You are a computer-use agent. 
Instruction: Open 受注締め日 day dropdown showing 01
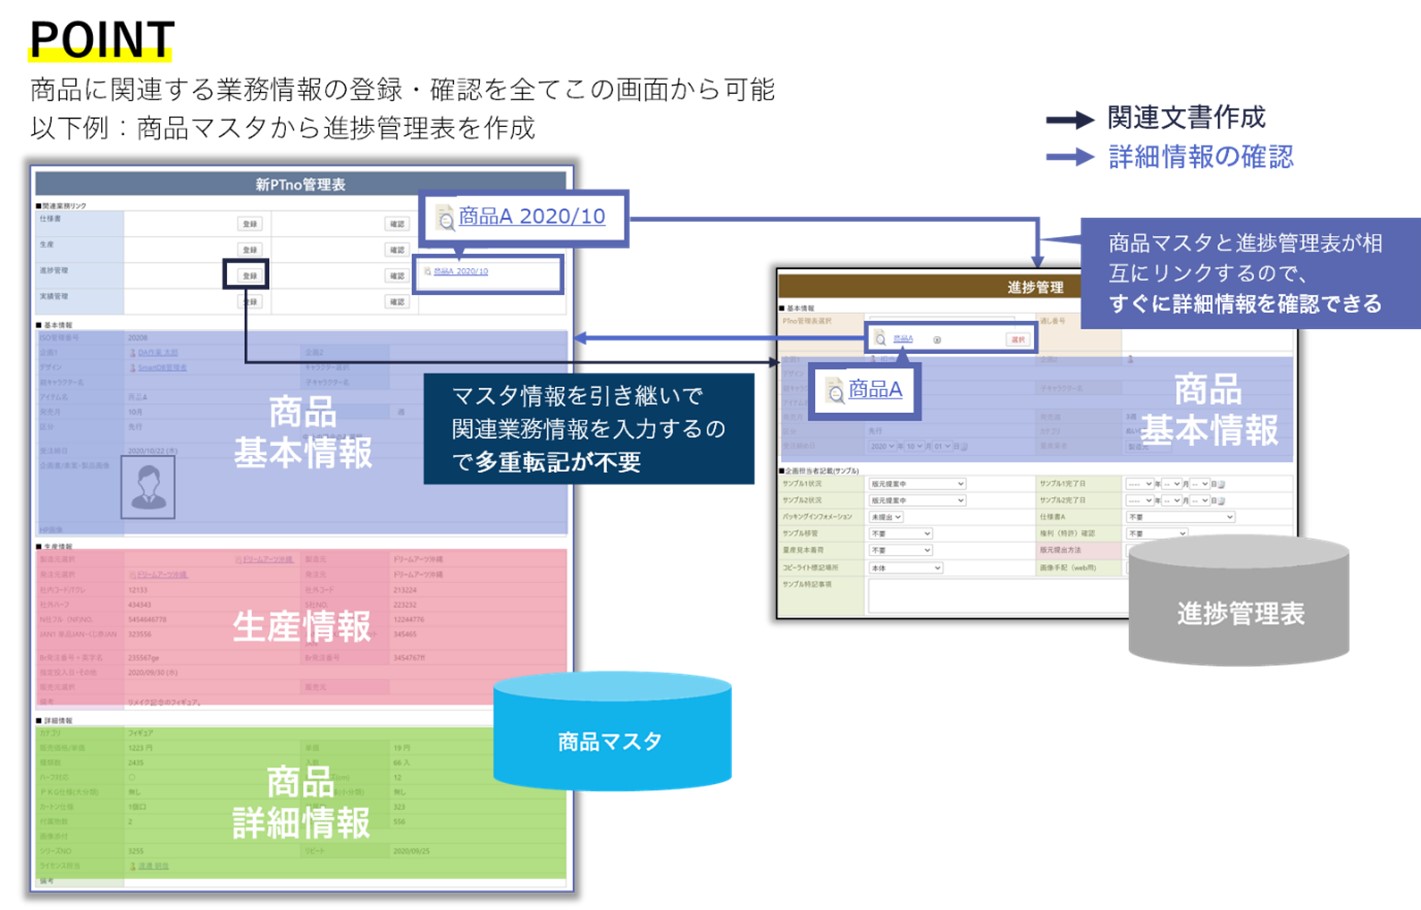pyautogui.click(x=942, y=446)
